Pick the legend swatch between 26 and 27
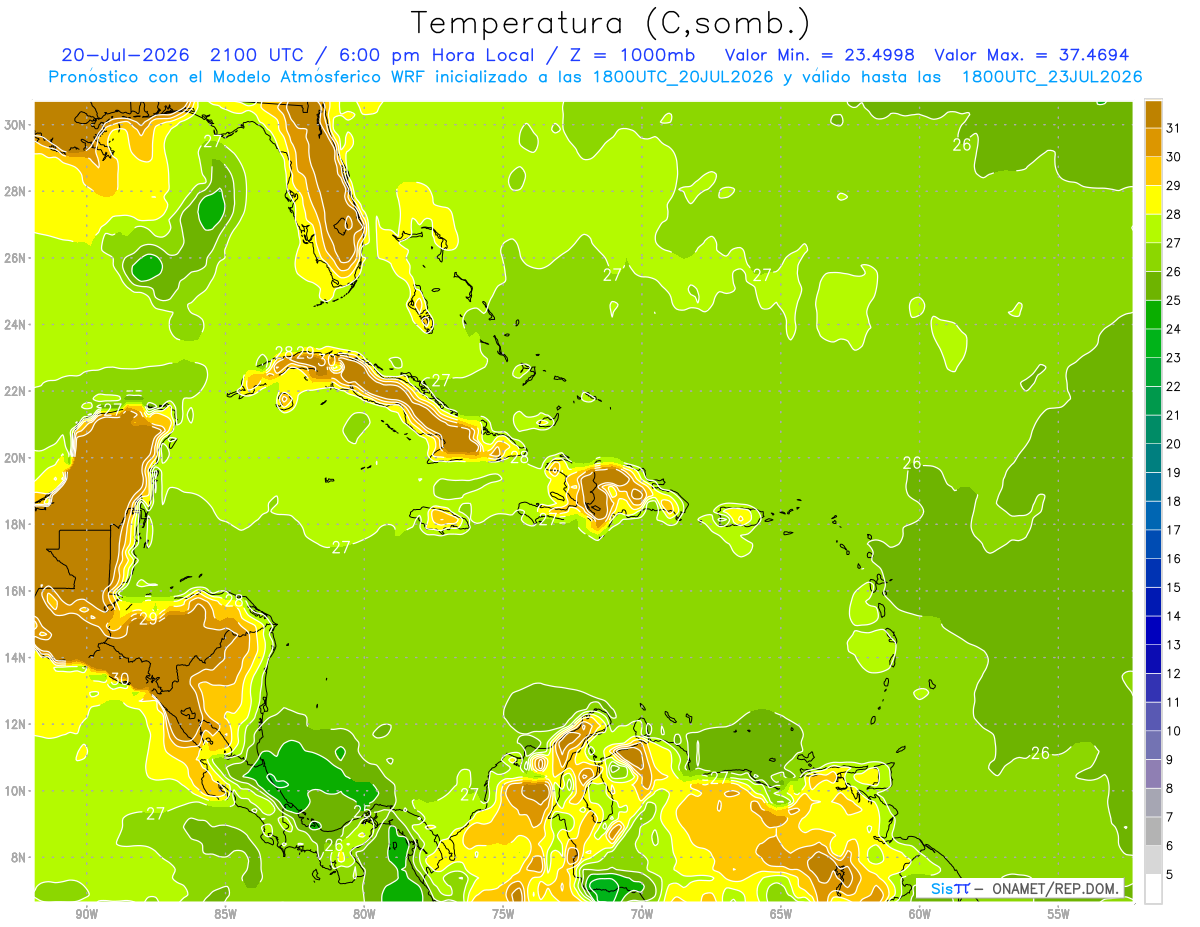 tap(1153, 257)
